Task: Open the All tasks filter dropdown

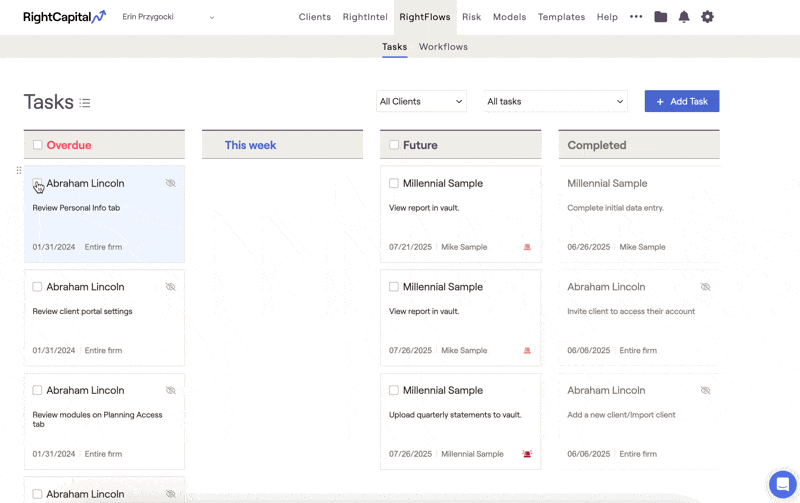Action: 555,102
